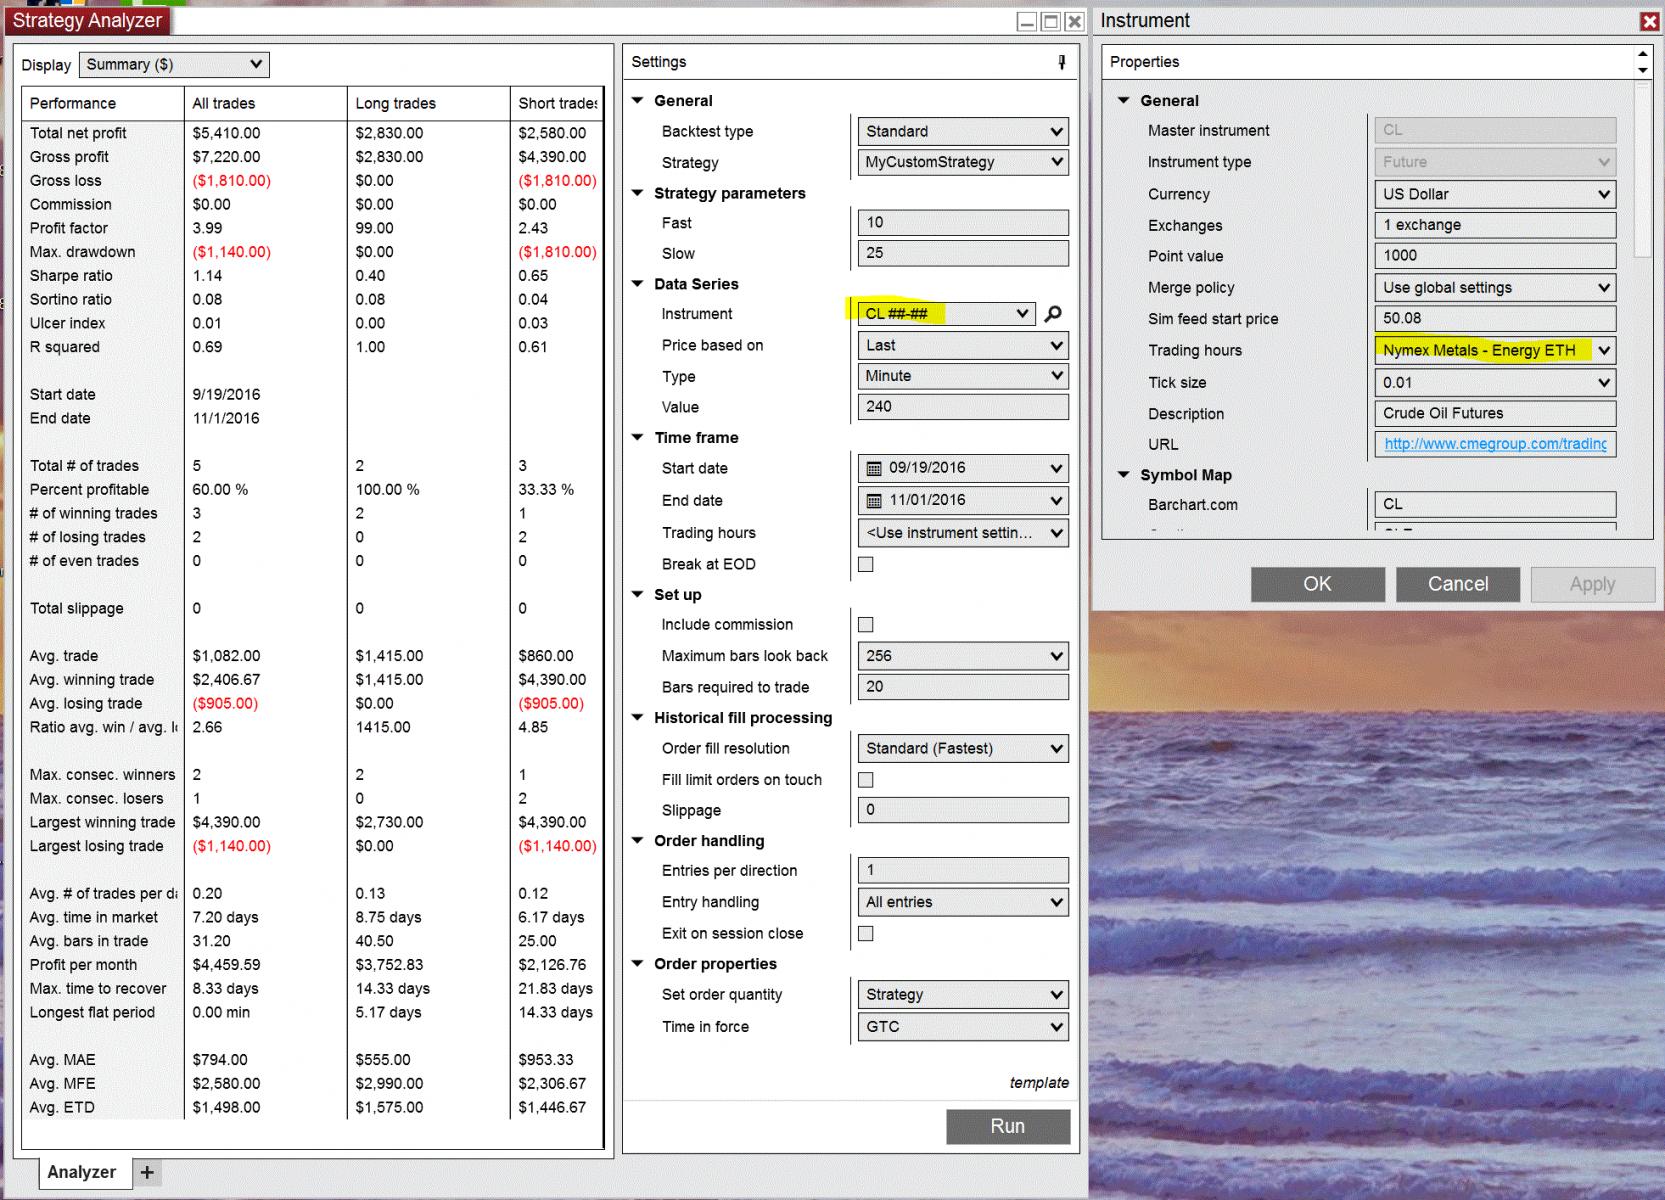Click the instrument search magnifier icon
The height and width of the screenshot is (1200, 1665).
pyautogui.click(x=1052, y=314)
